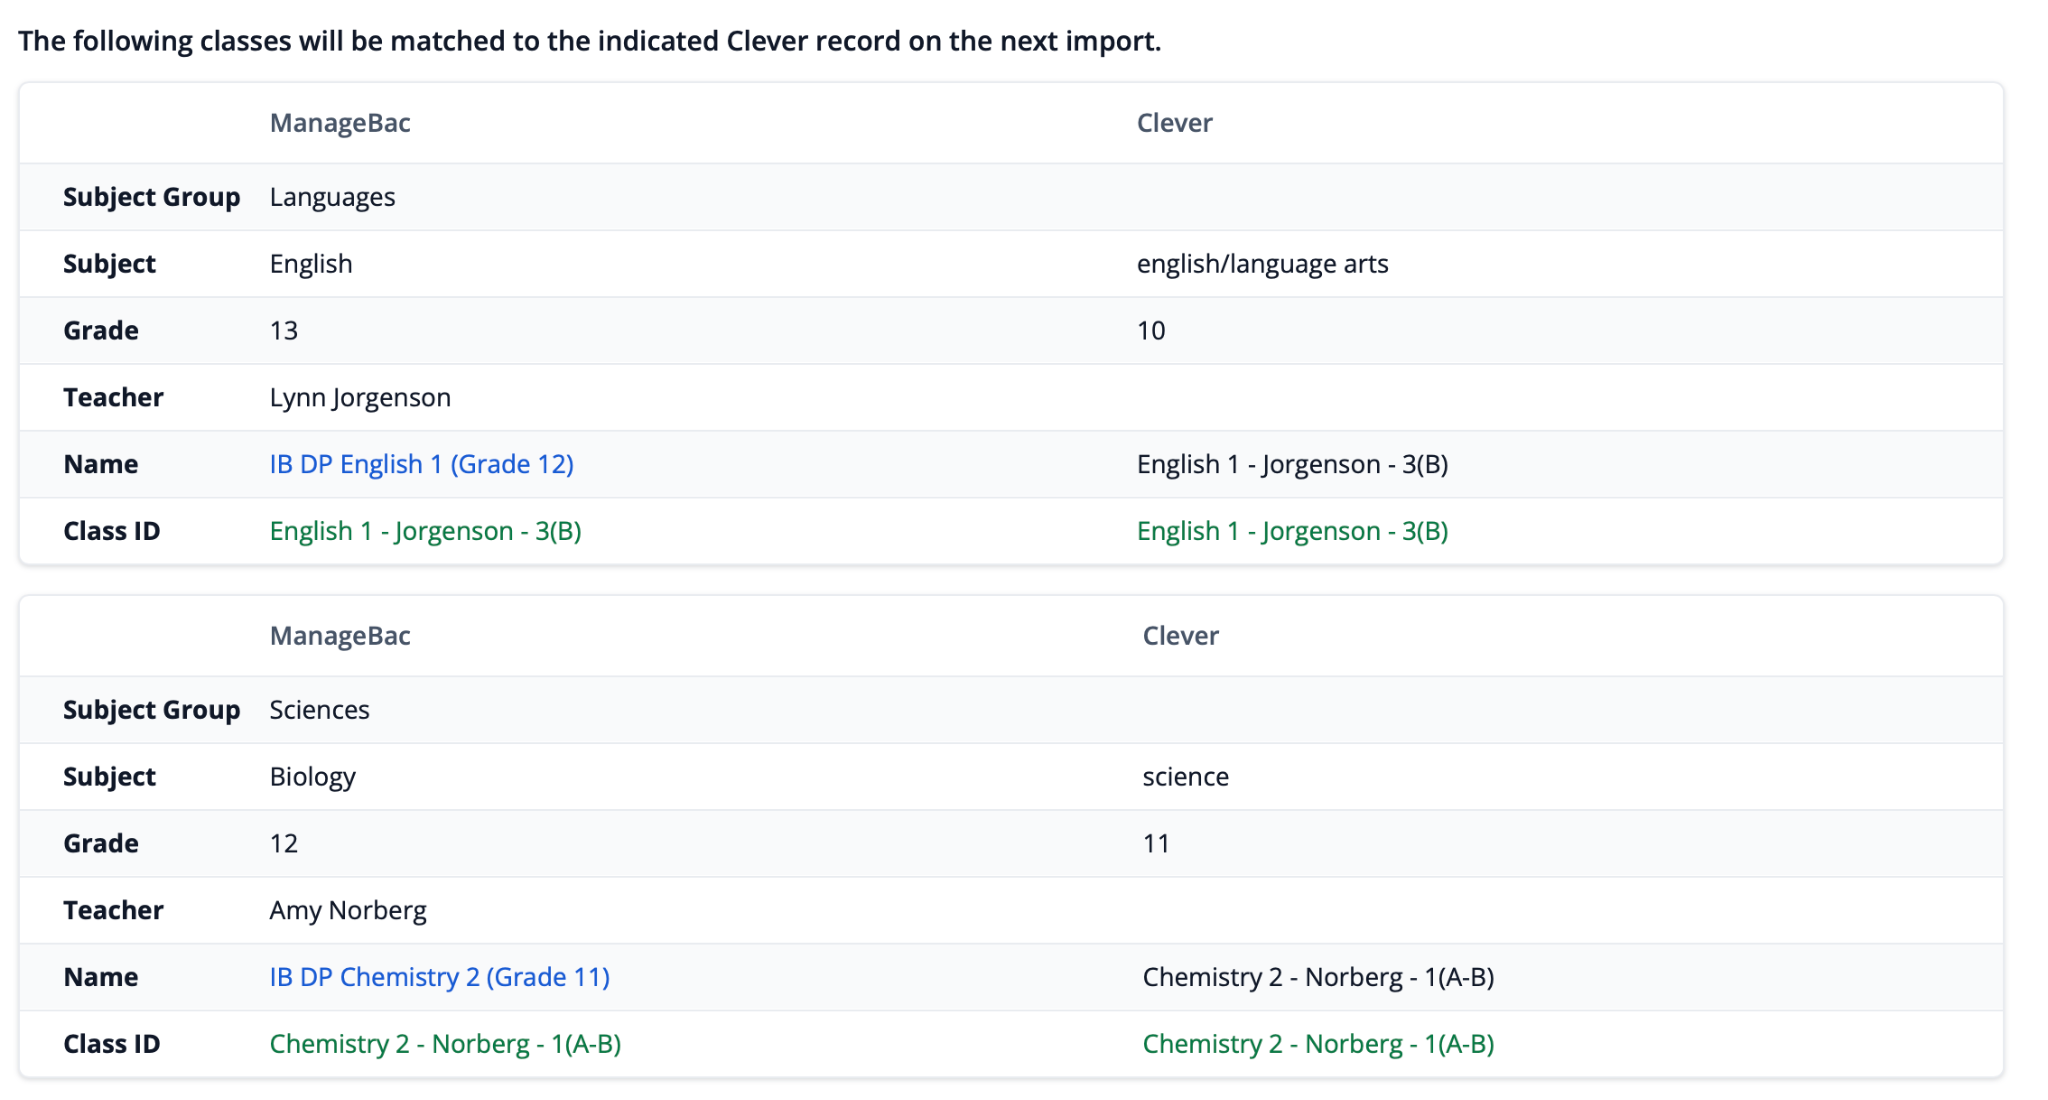This screenshot has width=2048, height=1100.
Task: Click the subject group value Languages
Action: tap(332, 197)
